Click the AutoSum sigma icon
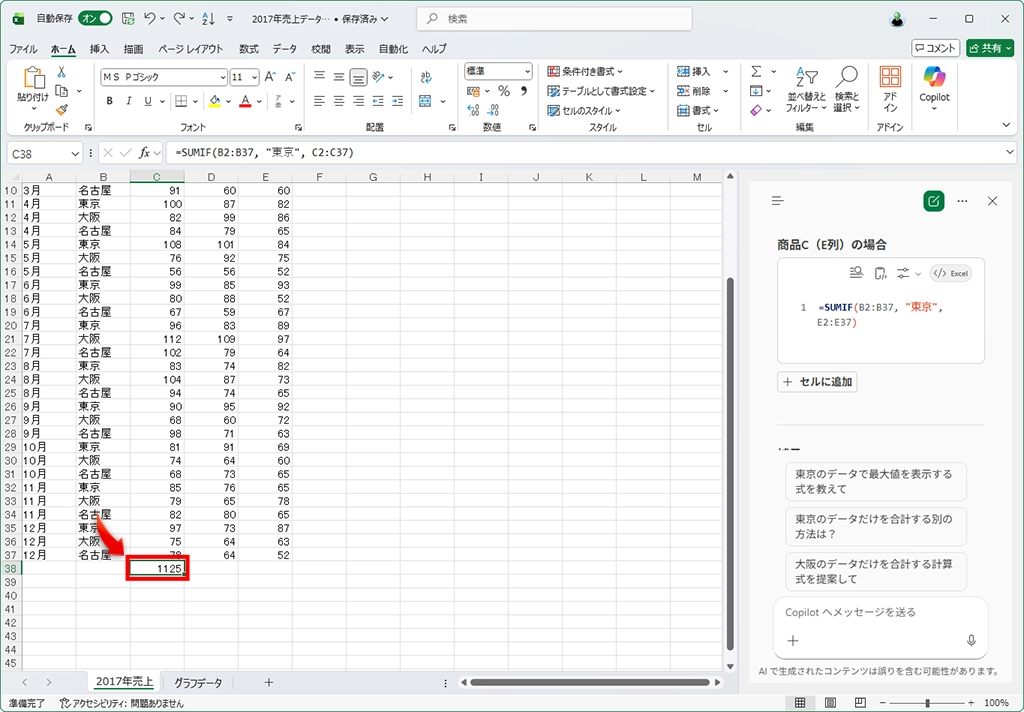This screenshot has height=712, width=1024. pyautogui.click(x=756, y=72)
